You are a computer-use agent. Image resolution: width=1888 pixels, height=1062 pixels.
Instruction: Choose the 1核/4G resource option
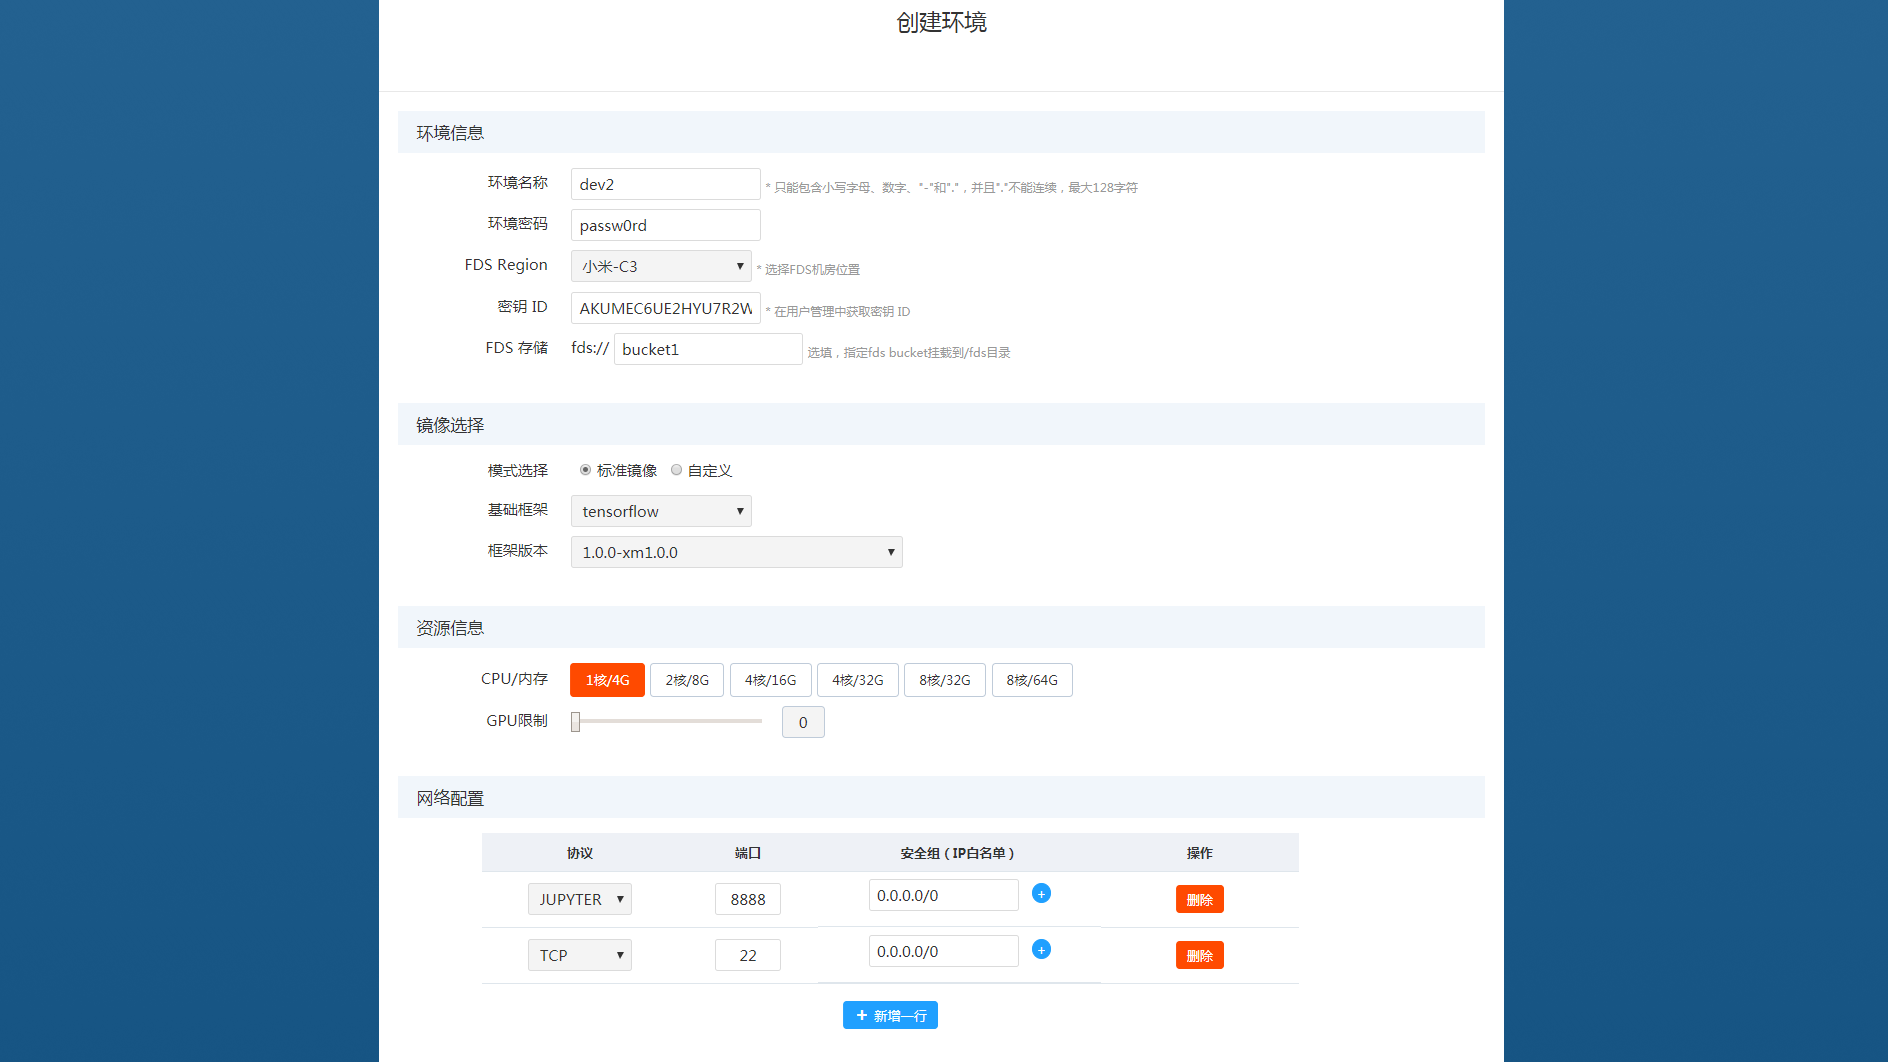pos(608,680)
